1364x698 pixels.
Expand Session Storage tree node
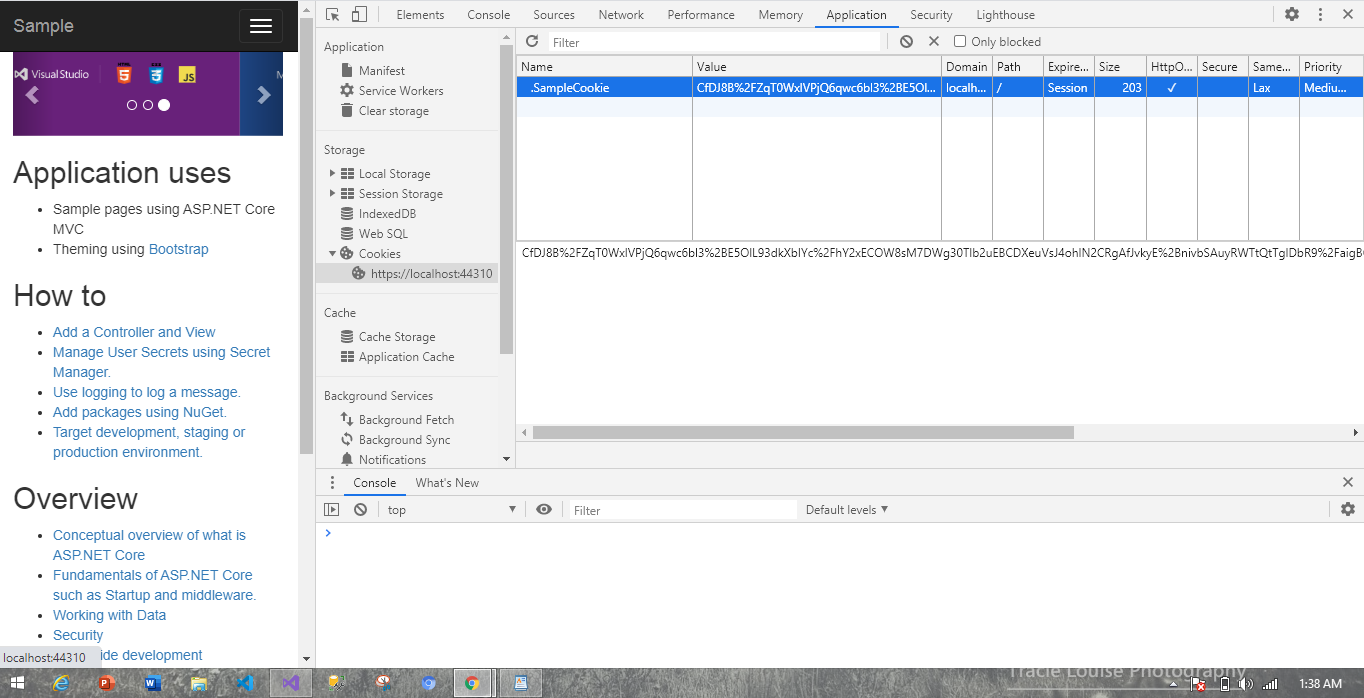coord(333,194)
